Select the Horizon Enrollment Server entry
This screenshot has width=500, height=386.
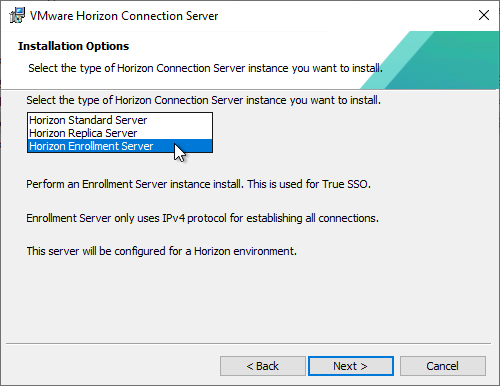pos(120,146)
